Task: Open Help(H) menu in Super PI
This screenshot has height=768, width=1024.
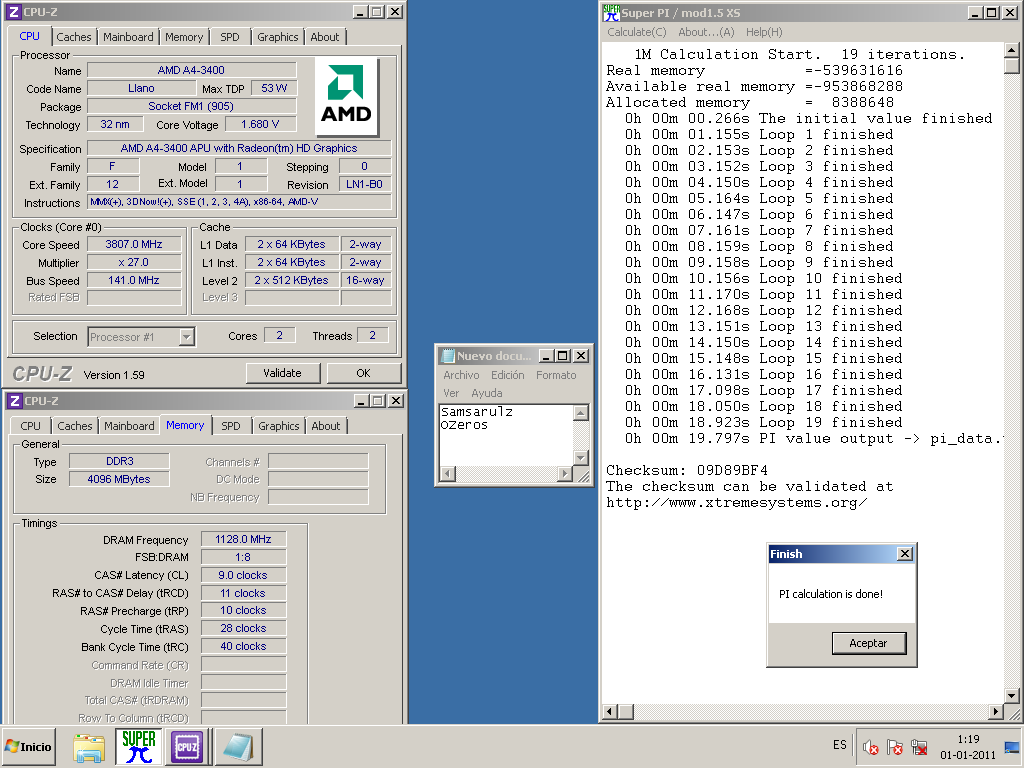Action: pos(764,32)
